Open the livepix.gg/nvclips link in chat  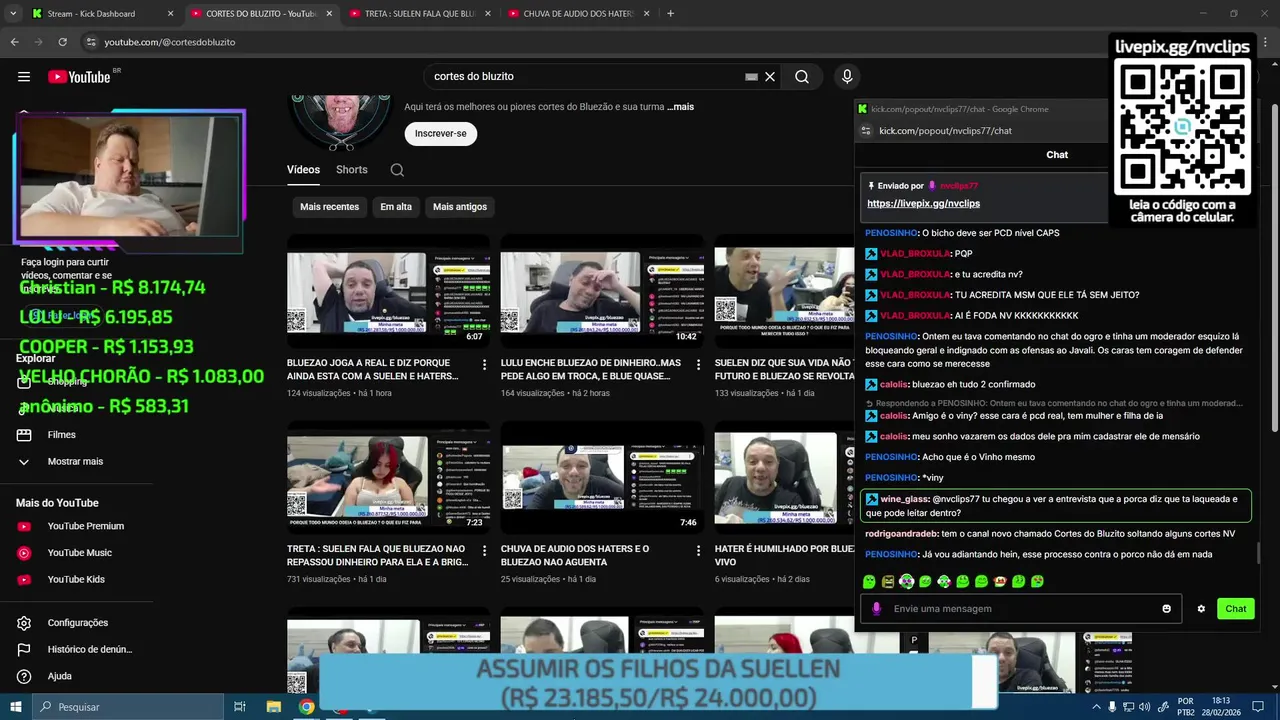point(923,204)
